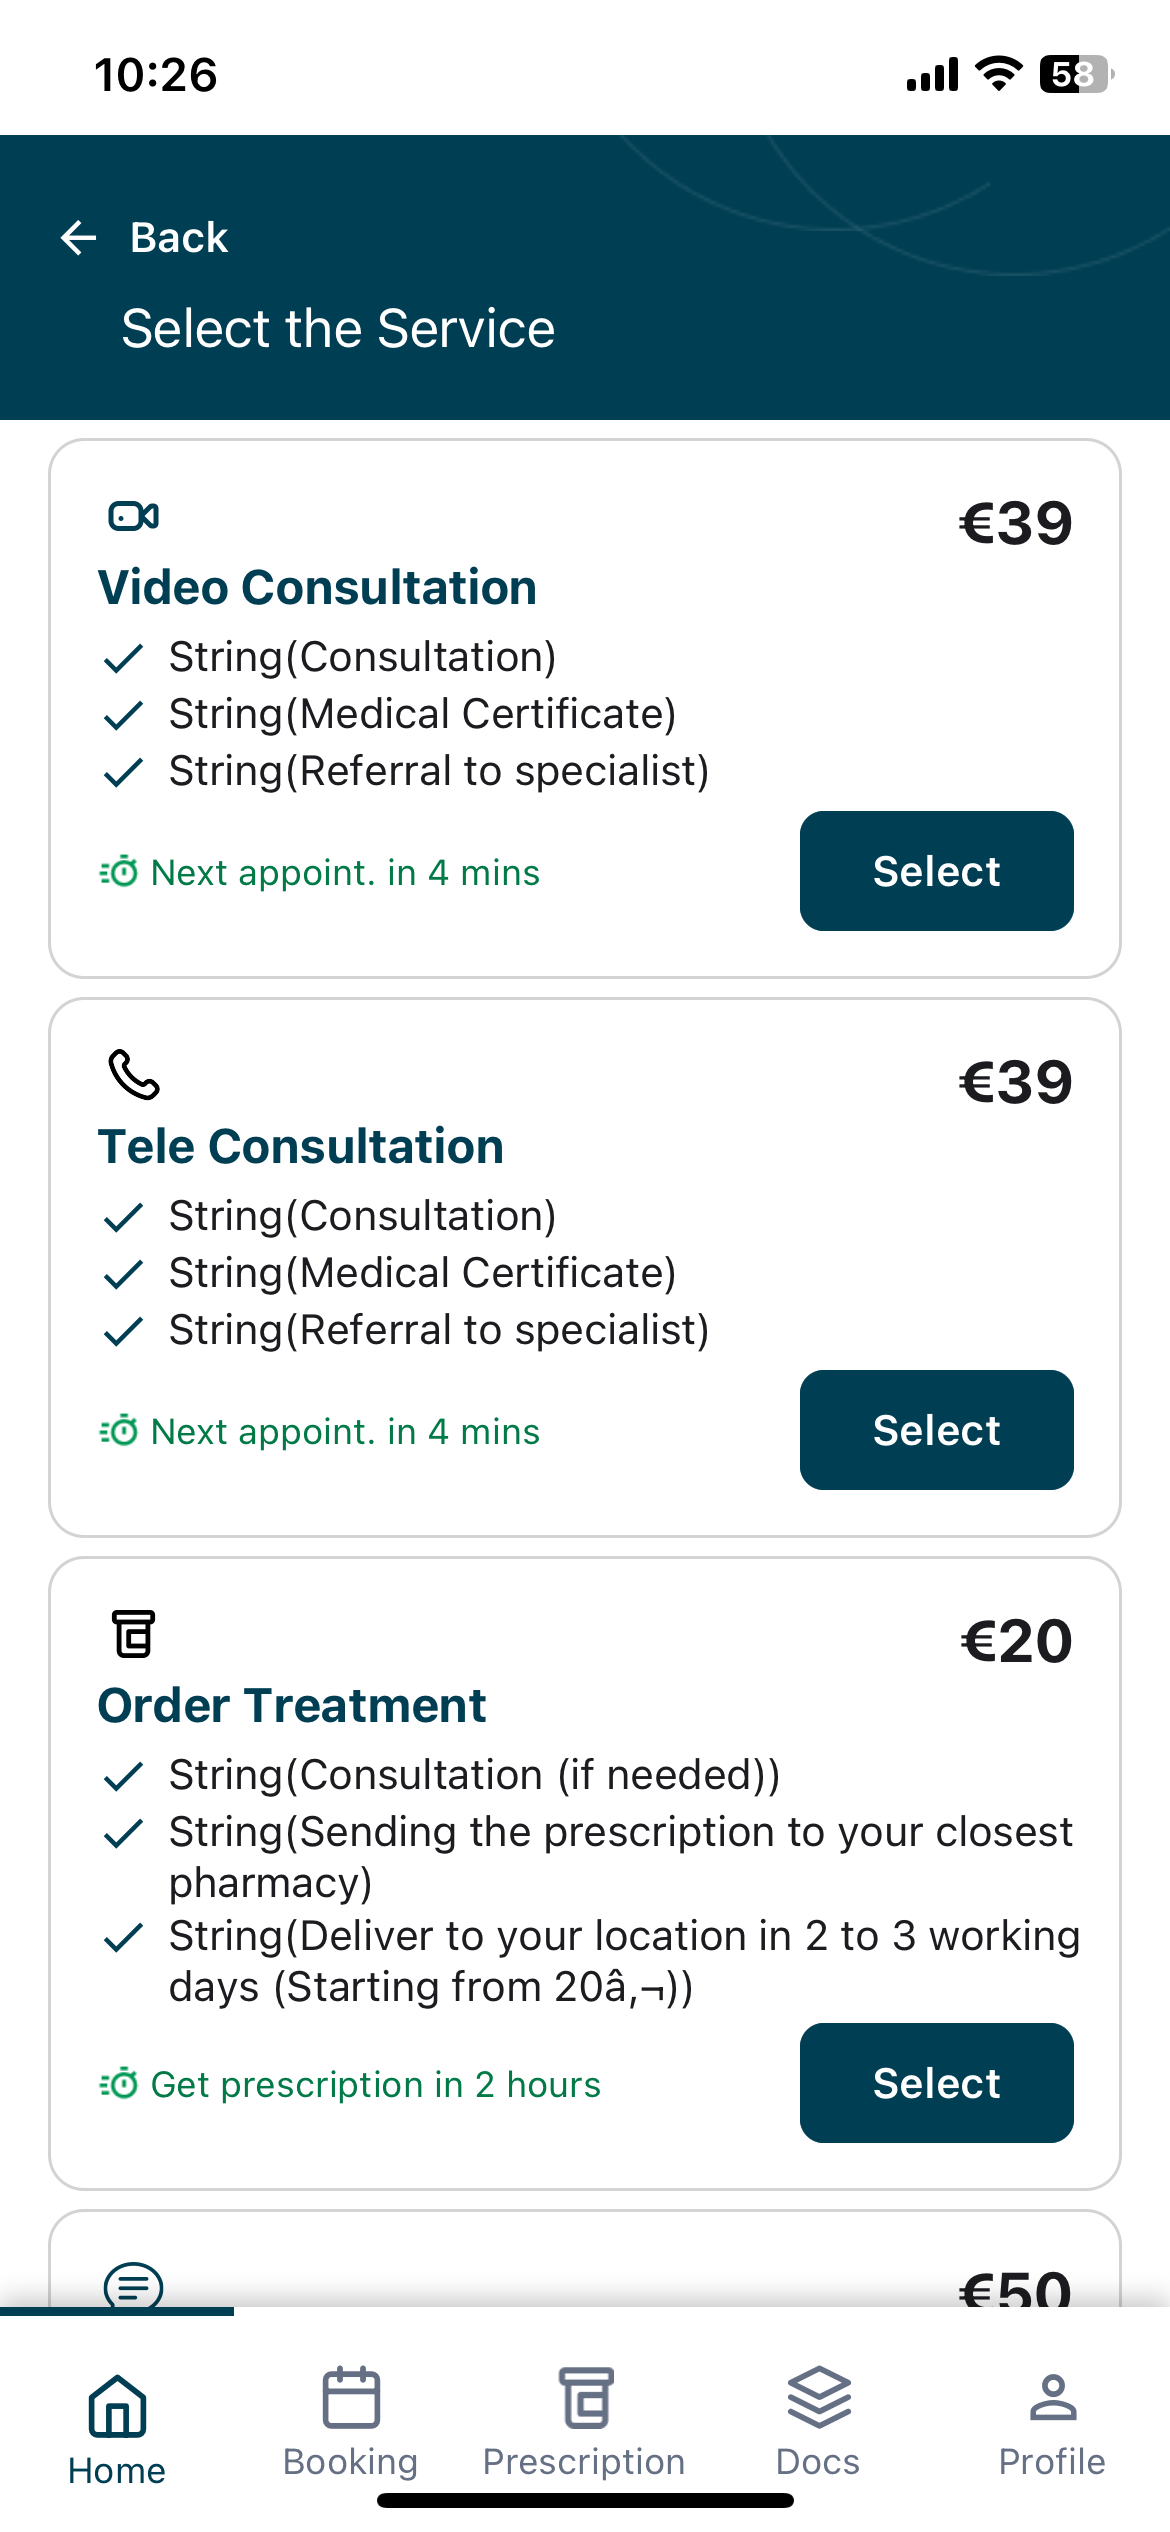Click the Back label in header
1170x2532 pixels.
(x=179, y=238)
